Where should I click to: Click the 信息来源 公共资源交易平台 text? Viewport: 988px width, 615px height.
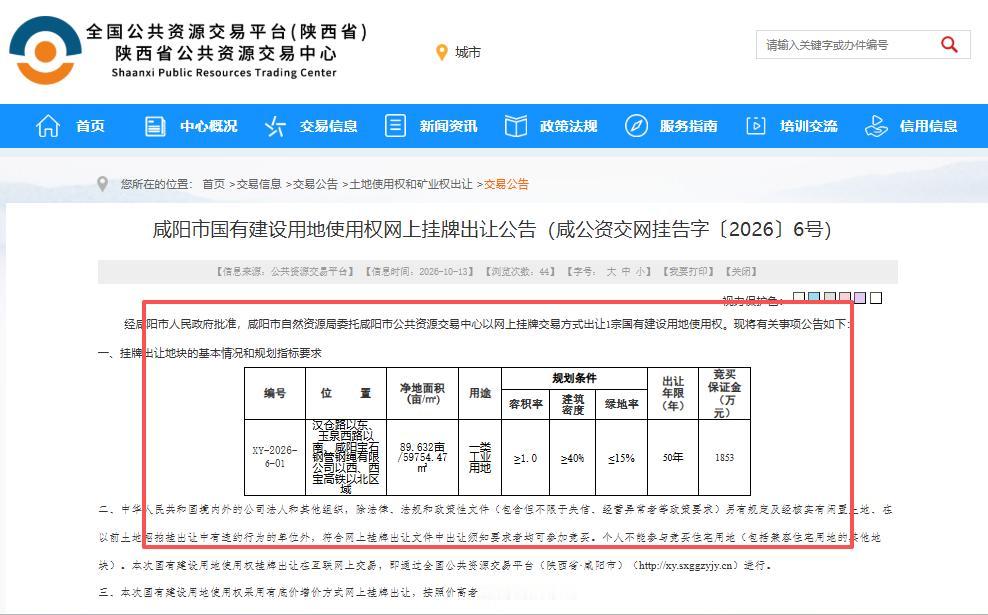point(284,272)
